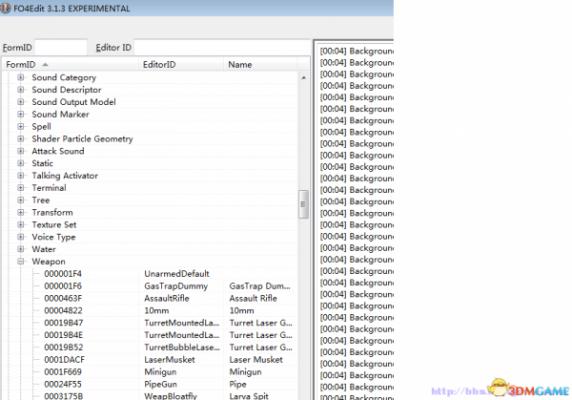
Task: Click the Editor ID search field
Action: pyautogui.click(x=222, y=47)
